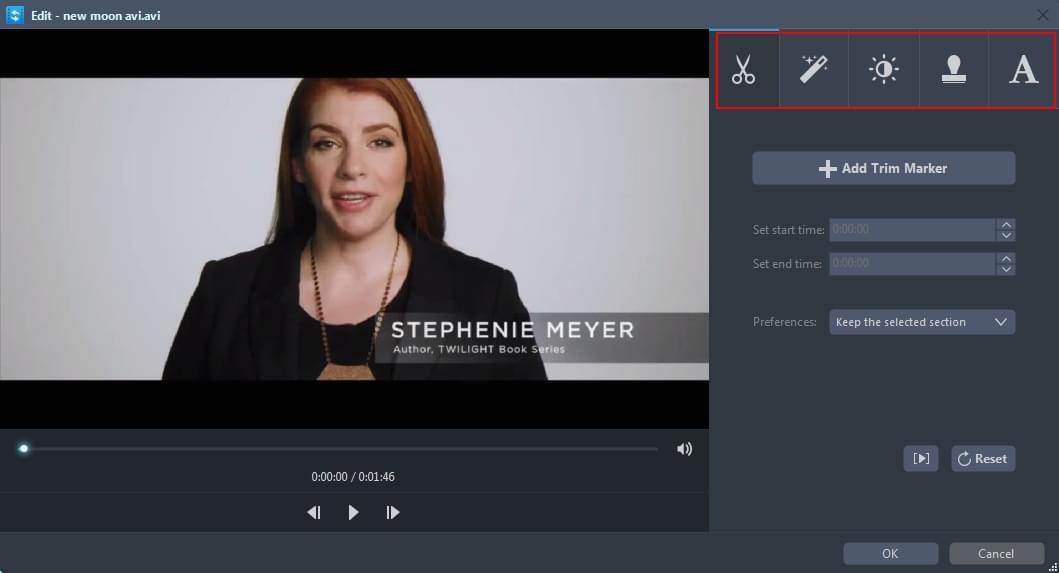Mute the video with speaker icon
Viewport: 1059px width, 573px height.
(x=684, y=449)
